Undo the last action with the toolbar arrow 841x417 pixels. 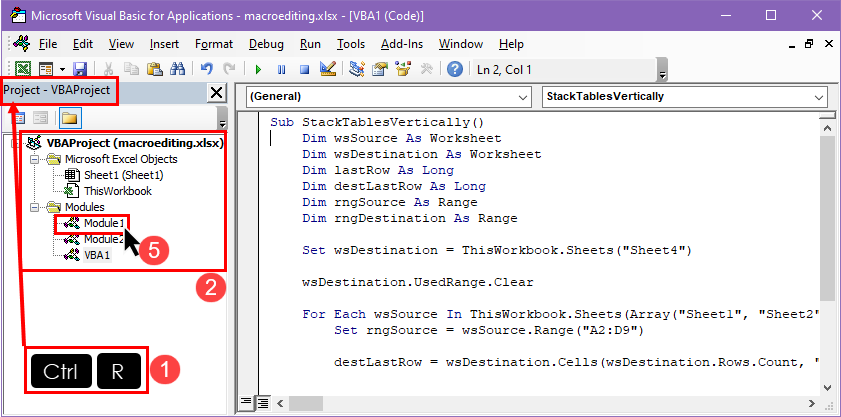click(x=206, y=69)
